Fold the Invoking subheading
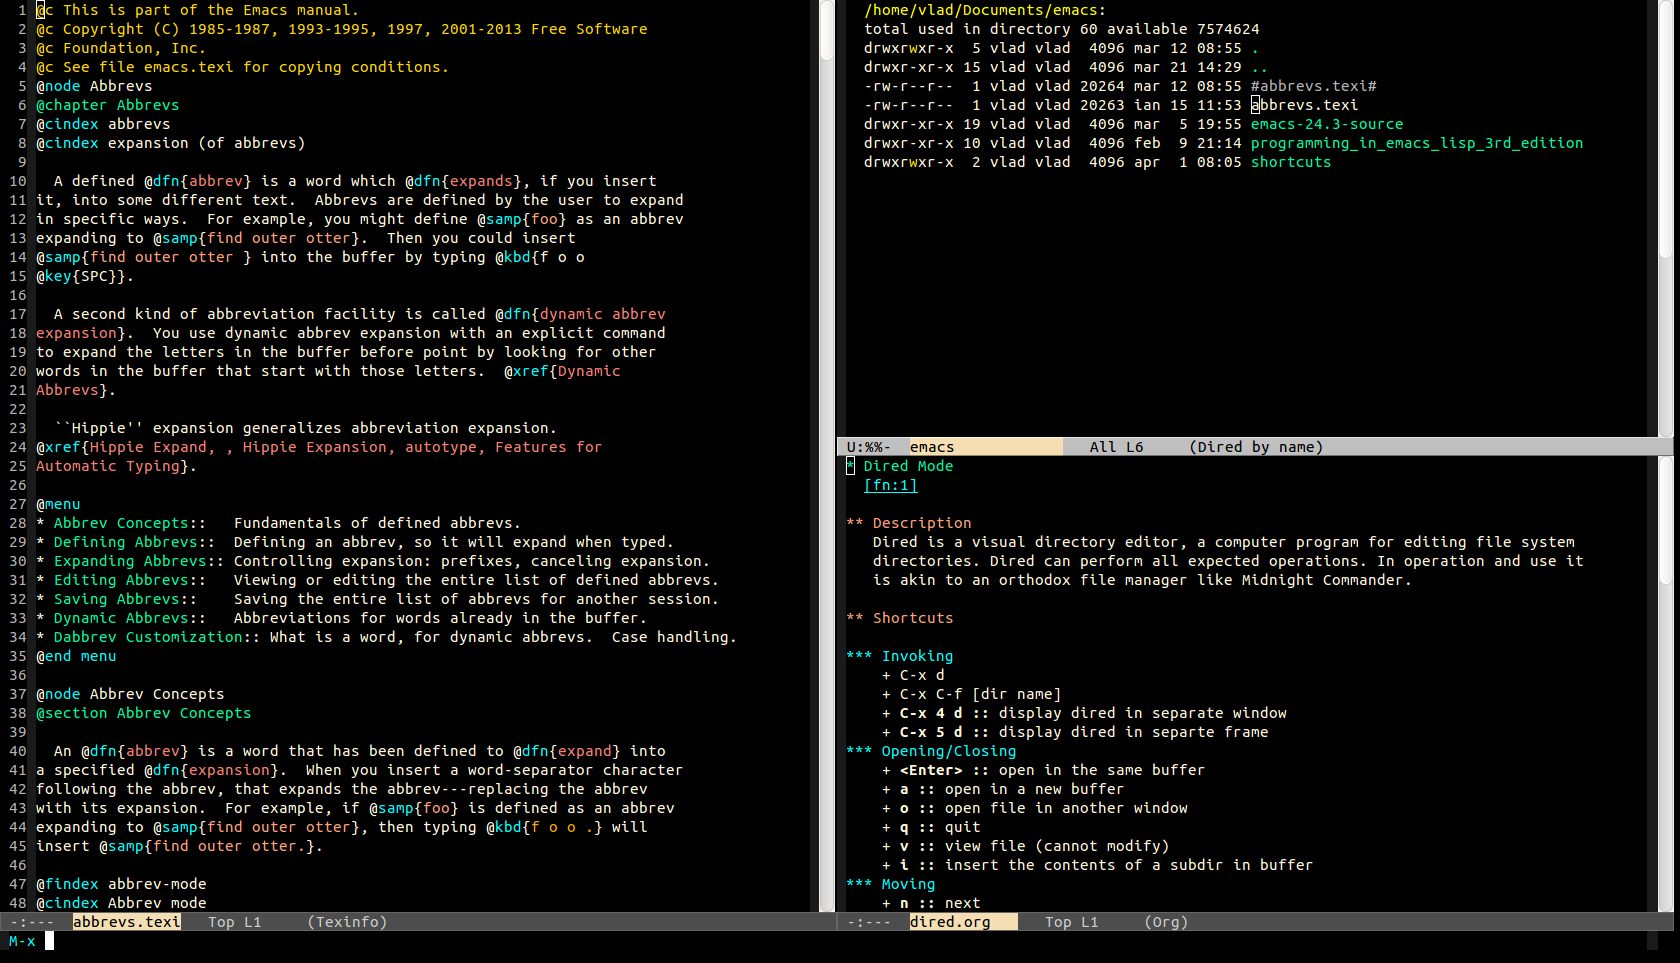This screenshot has width=1680, height=963. [x=899, y=656]
